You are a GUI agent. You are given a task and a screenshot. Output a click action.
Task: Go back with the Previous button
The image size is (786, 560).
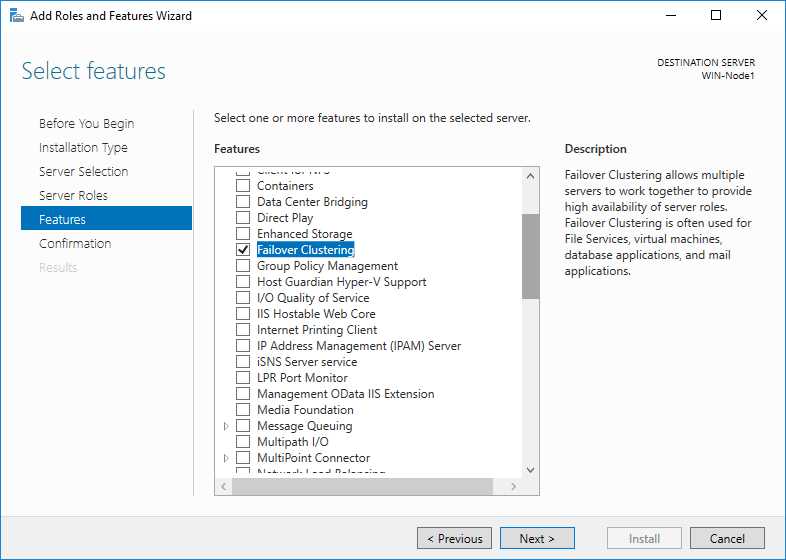pos(454,539)
